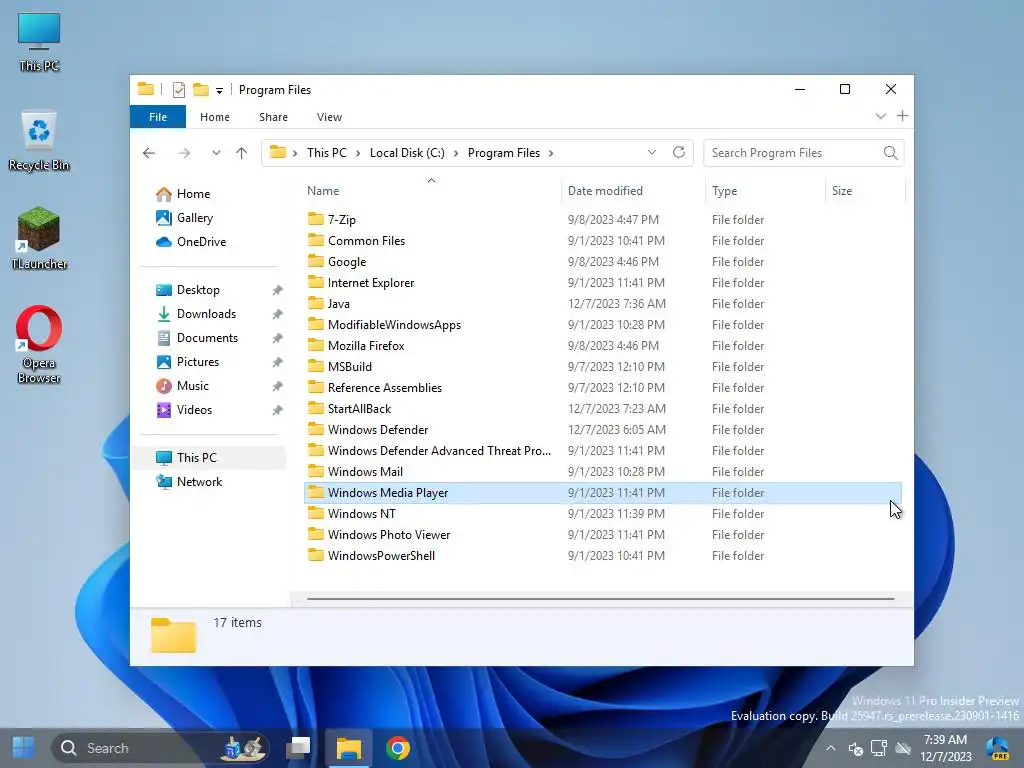Select the Windows Mail folder icon
Image resolution: width=1024 pixels, height=768 pixels.
click(315, 471)
